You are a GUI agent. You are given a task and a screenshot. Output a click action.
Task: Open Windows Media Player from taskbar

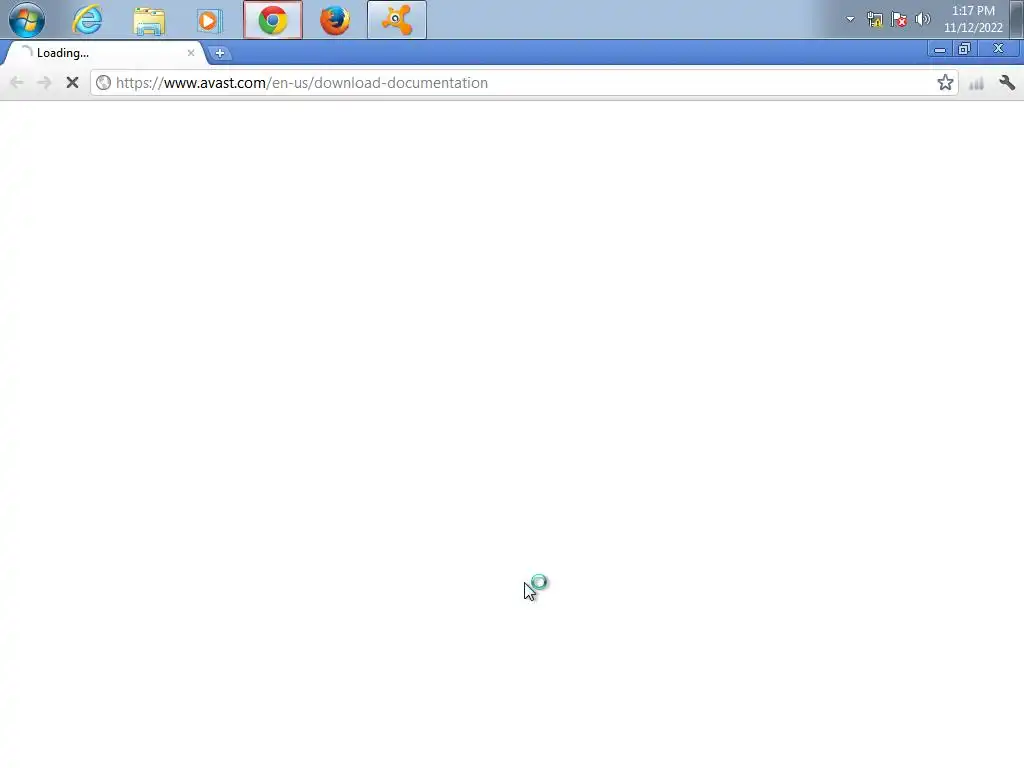pyautogui.click(x=209, y=21)
